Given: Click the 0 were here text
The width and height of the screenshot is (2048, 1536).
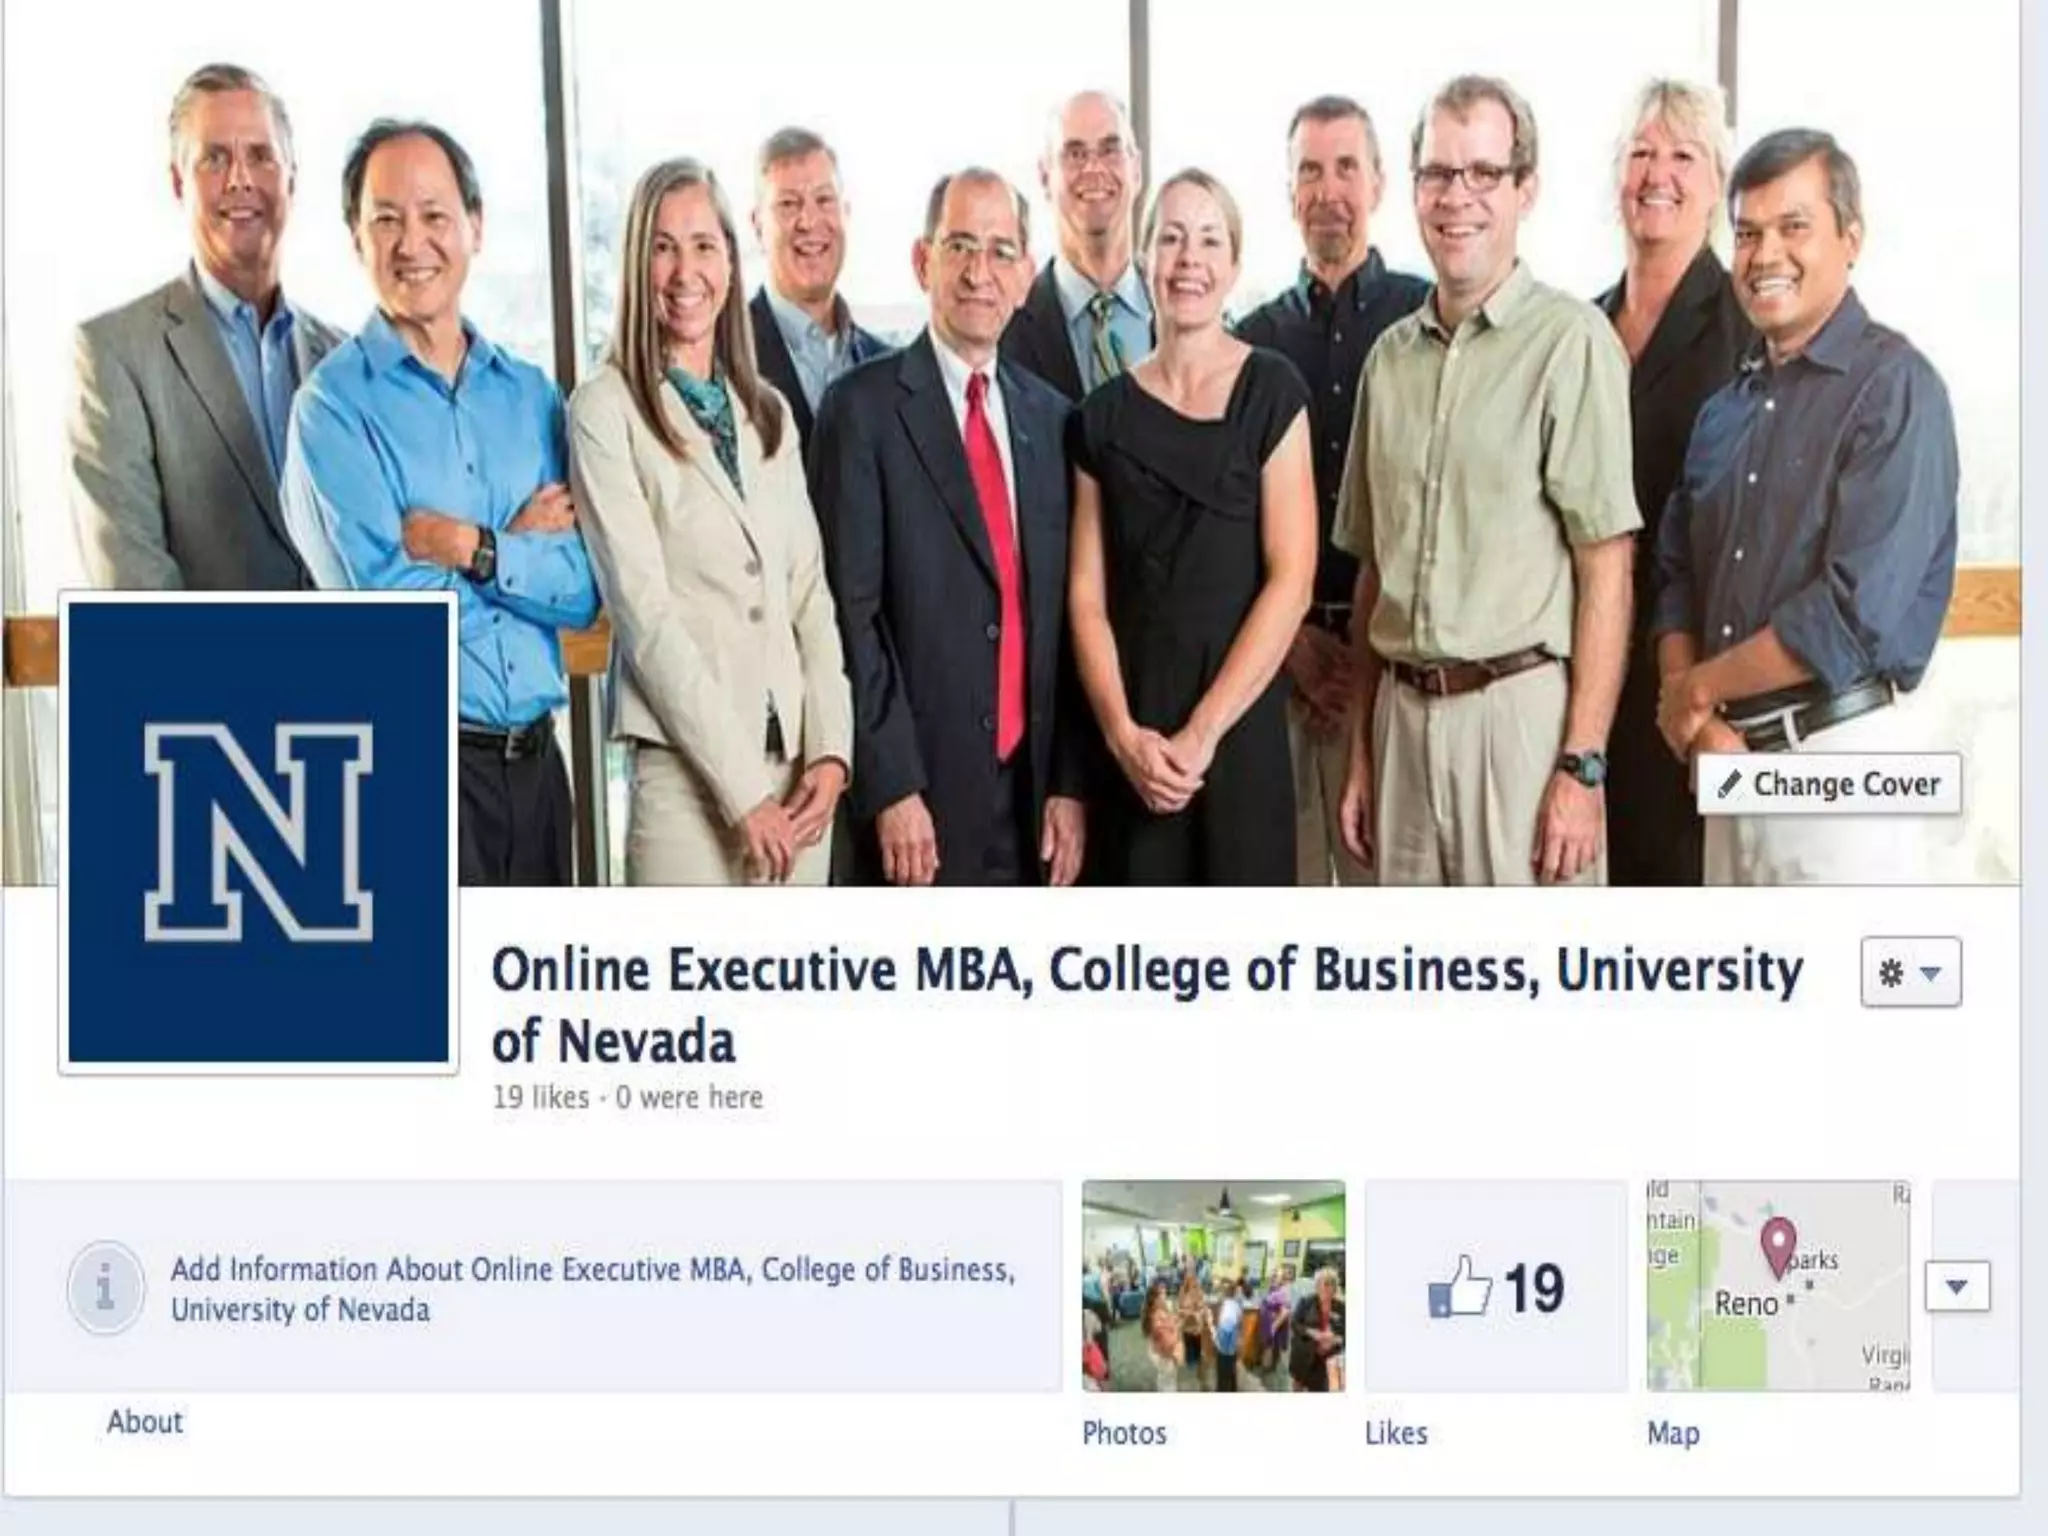Looking at the screenshot, I should pos(689,1097).
